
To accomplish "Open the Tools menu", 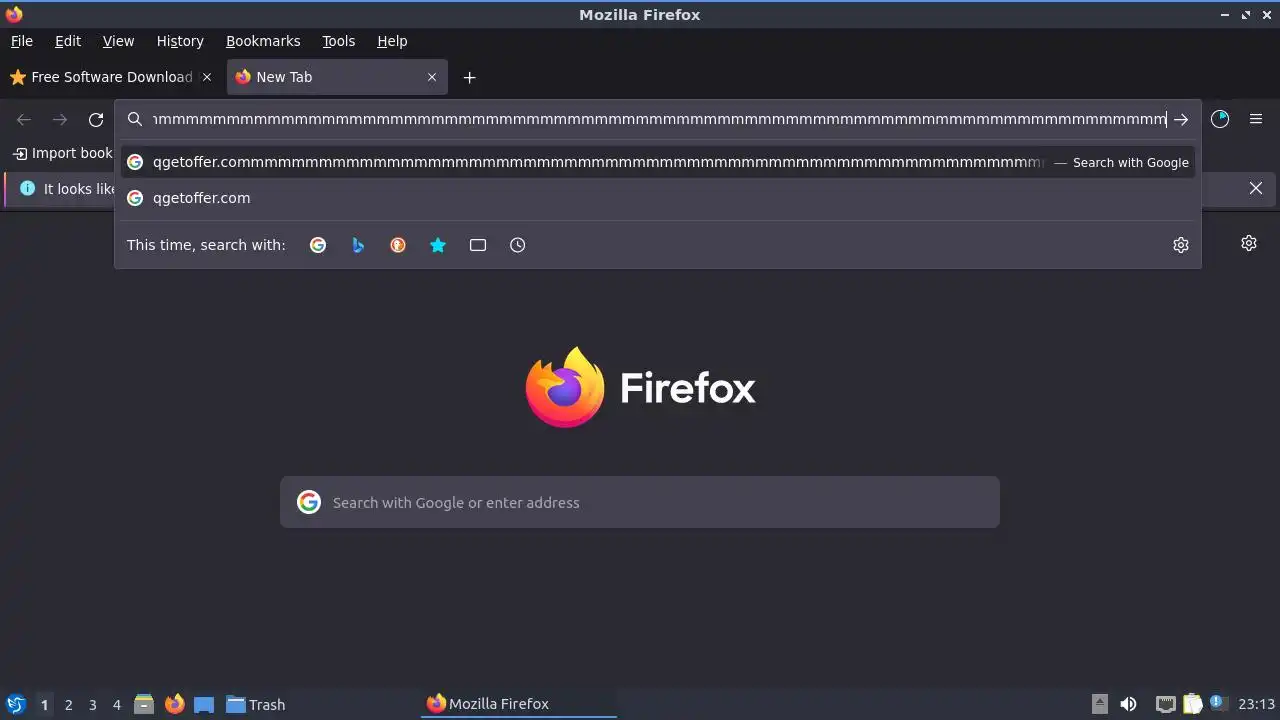I will [339, 41].
